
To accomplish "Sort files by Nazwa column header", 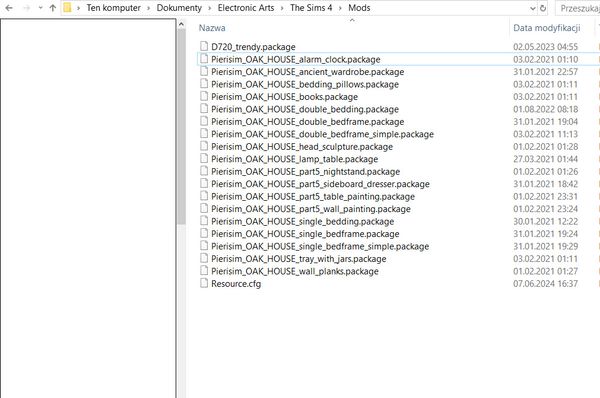I will 212,28.
